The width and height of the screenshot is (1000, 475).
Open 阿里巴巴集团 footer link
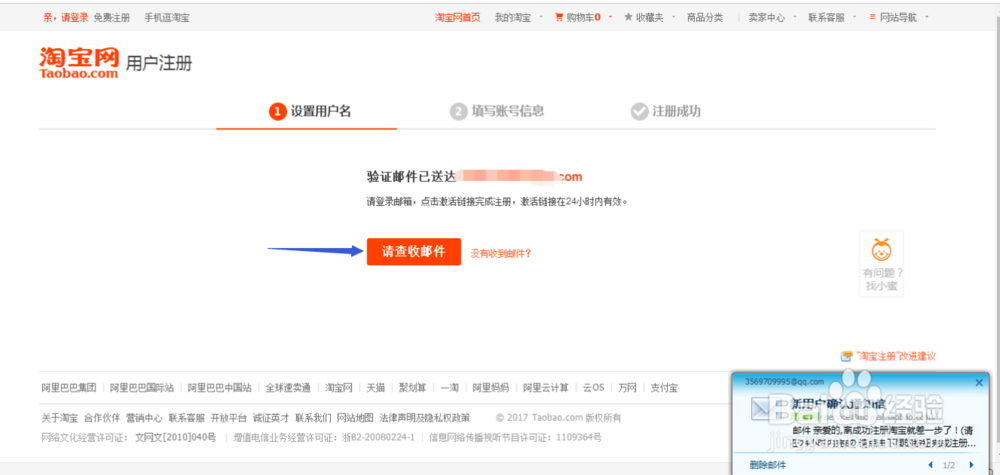pos(69,388)
